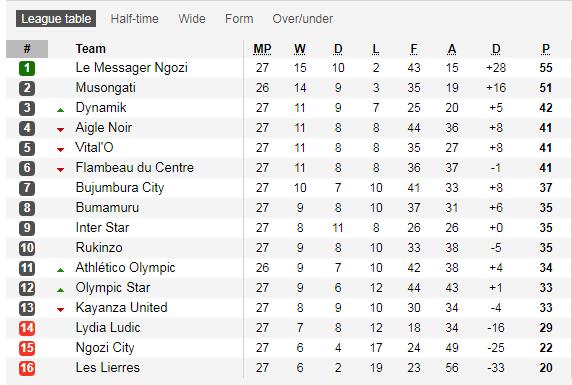Click the green up arrow beside Dynamik
572x385 pixels.
[x=61, y=109]
